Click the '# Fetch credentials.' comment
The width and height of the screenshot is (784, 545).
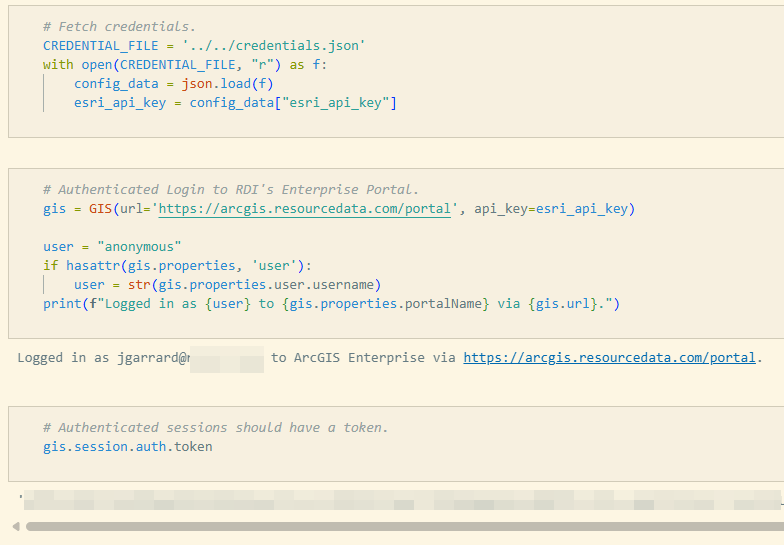tap(119, 26)
